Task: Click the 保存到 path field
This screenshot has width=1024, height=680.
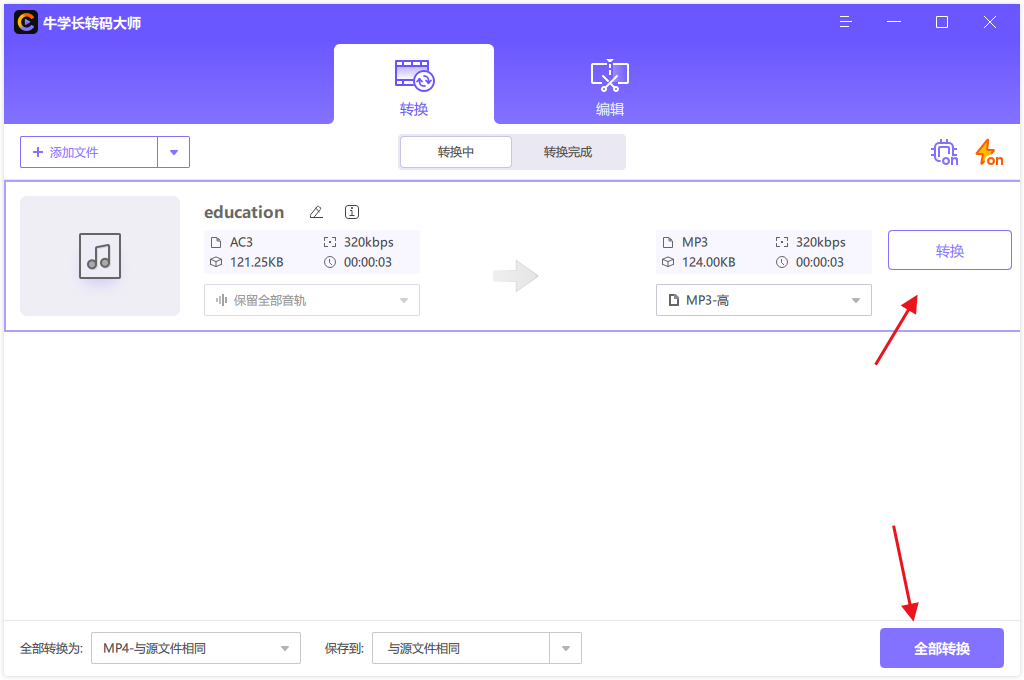Action: pos(461,649)
